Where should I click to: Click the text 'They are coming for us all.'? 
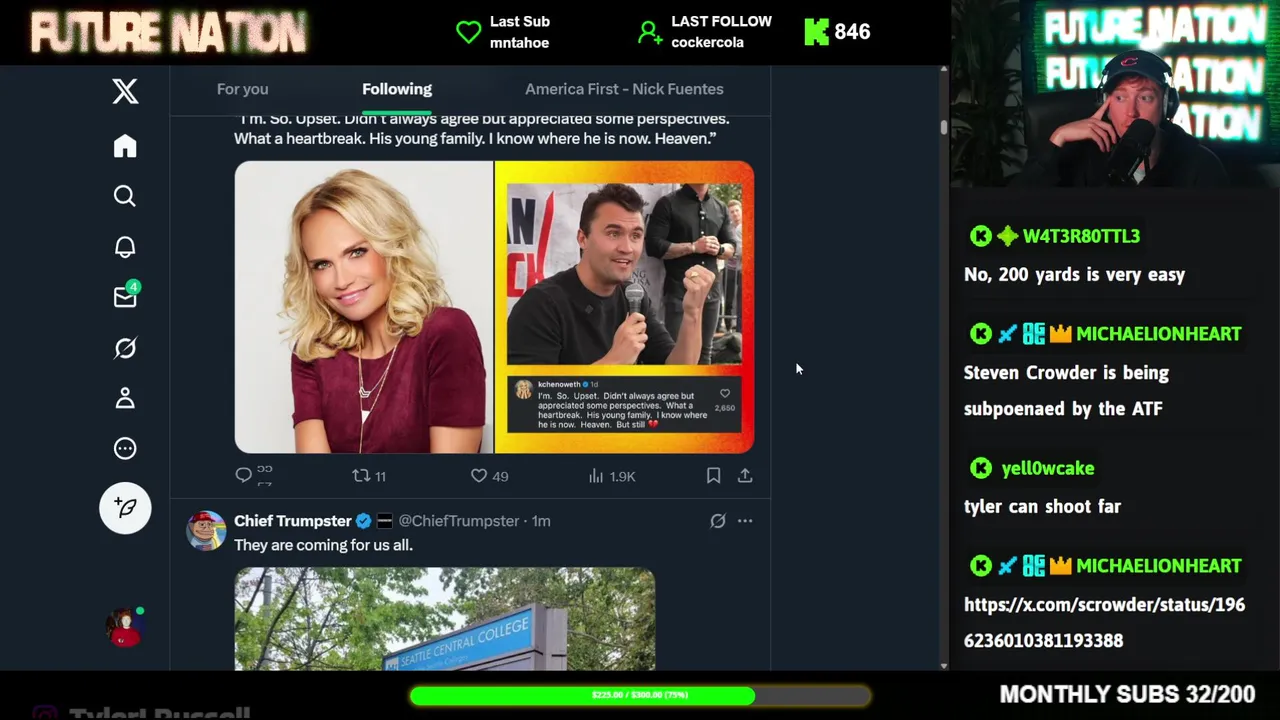coord(323,545)
